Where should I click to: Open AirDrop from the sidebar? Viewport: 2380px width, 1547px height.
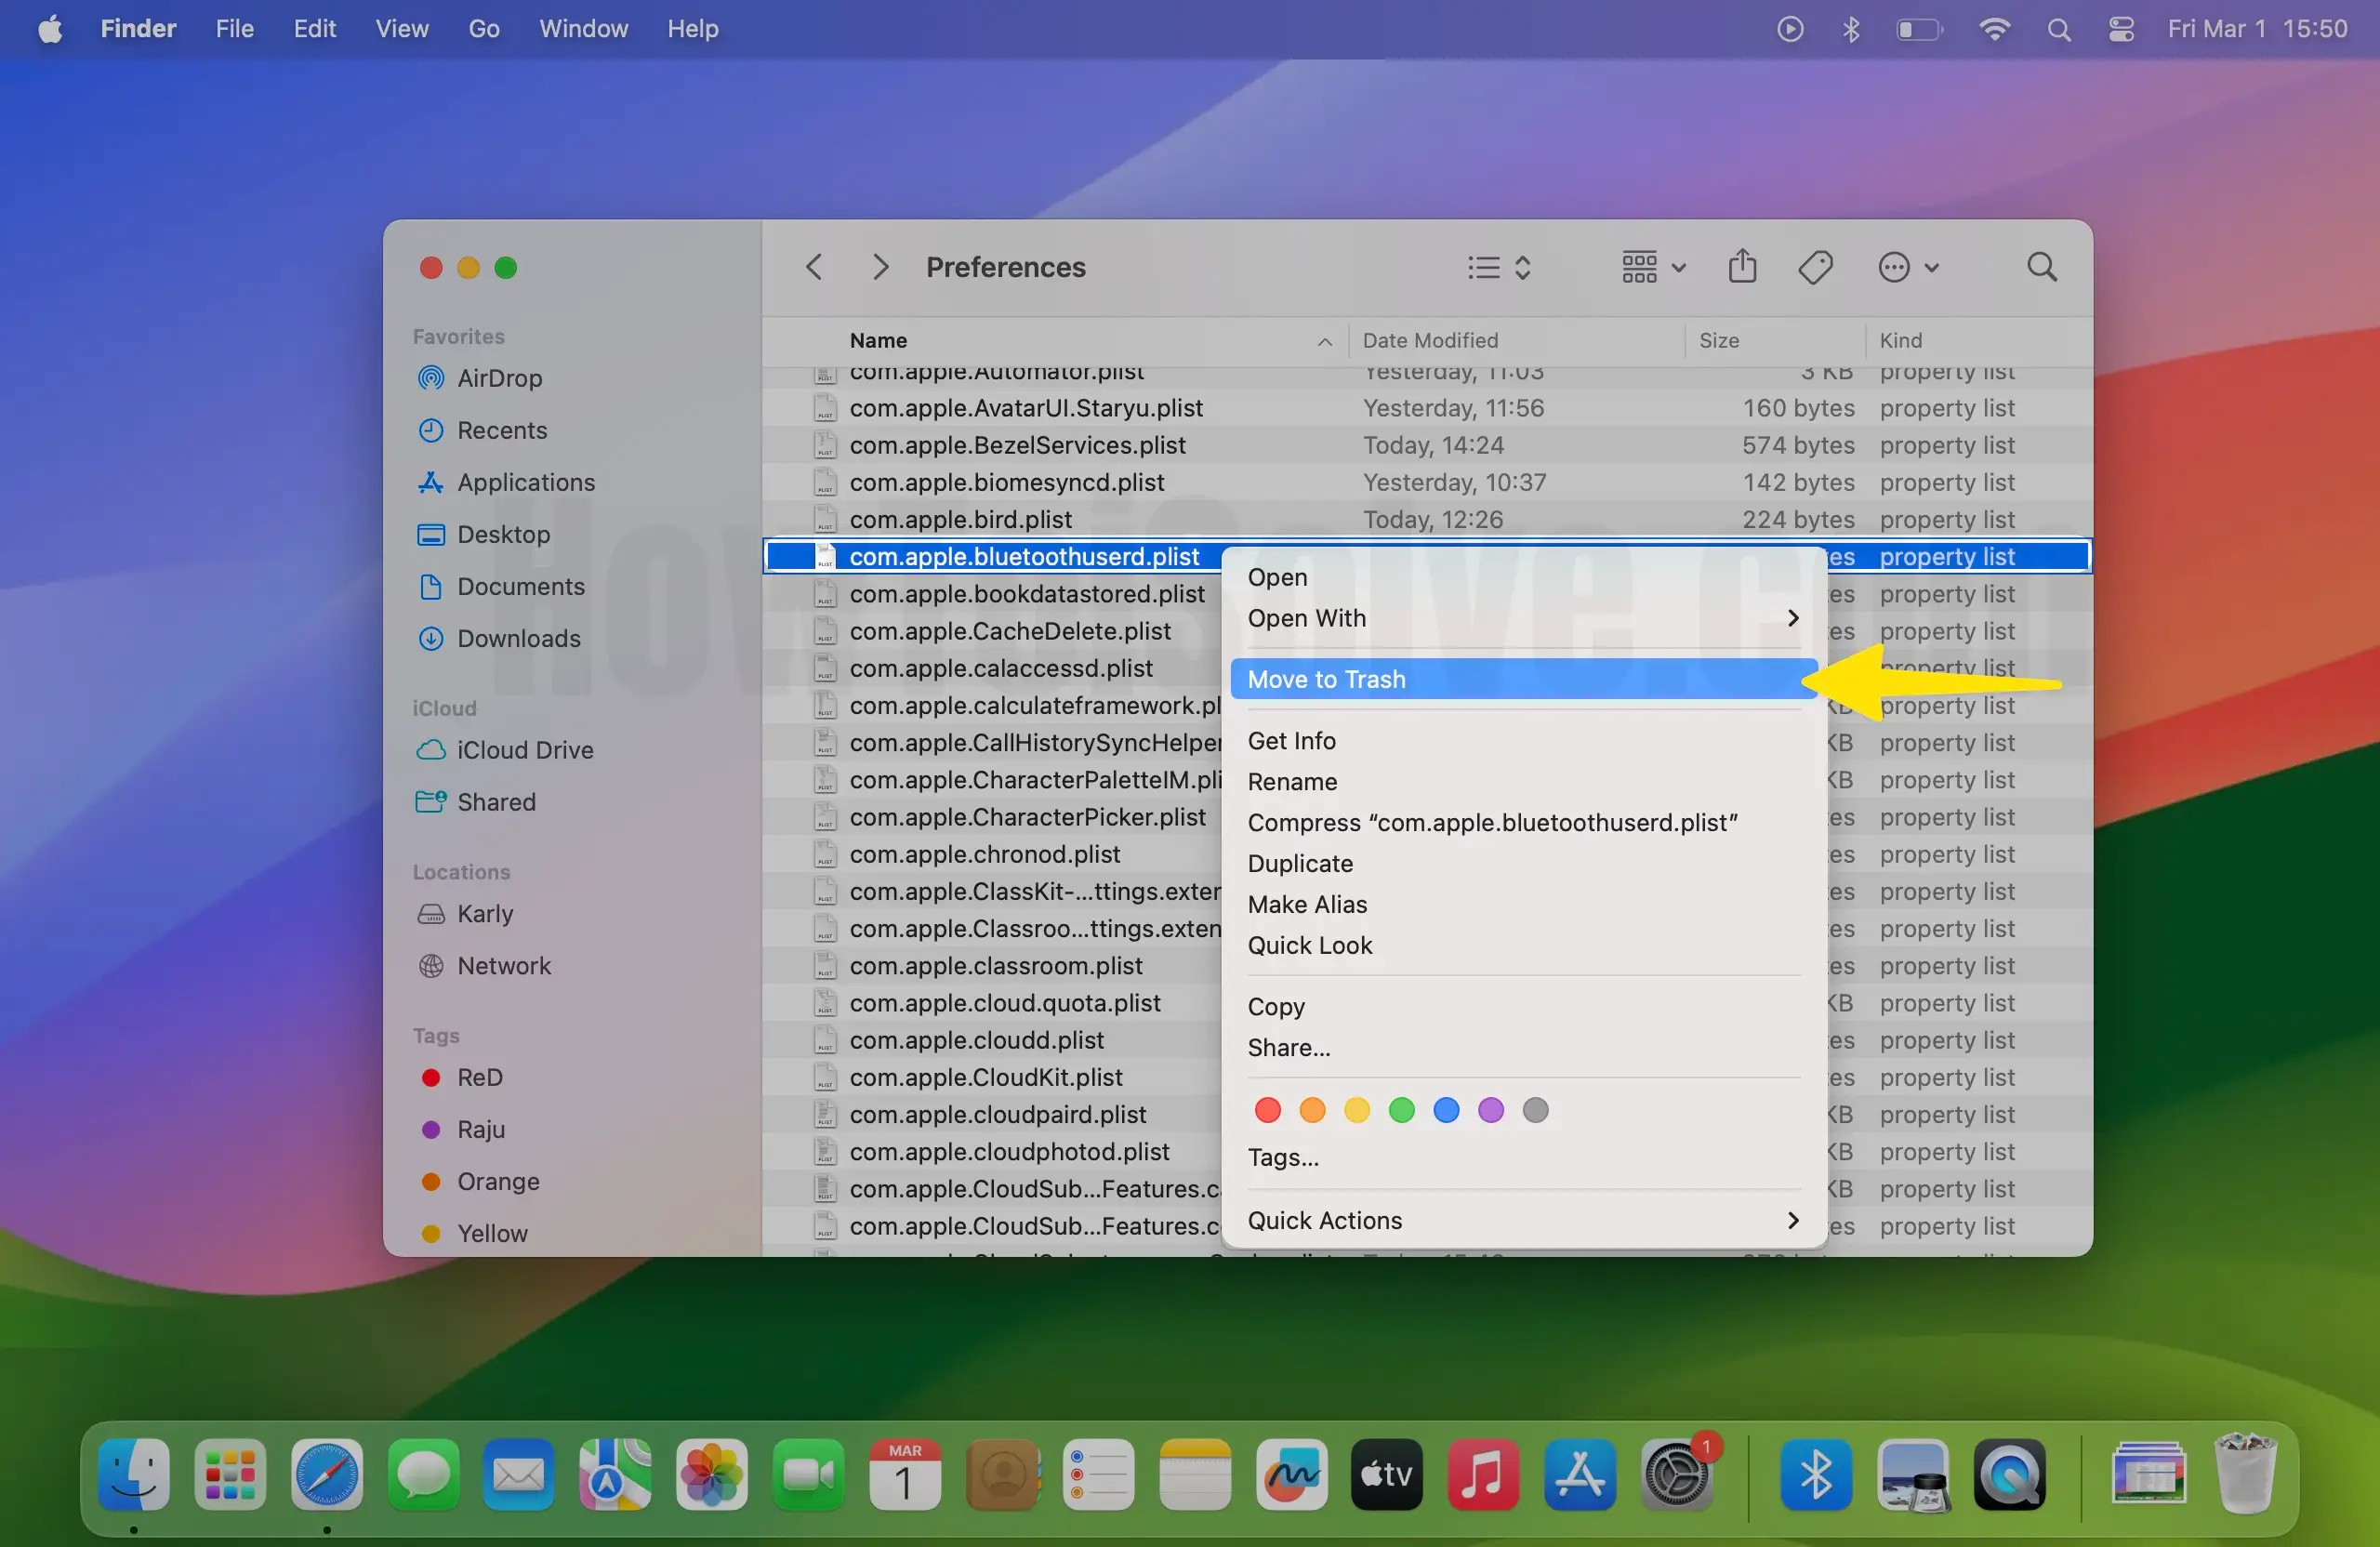click(499, 378)
